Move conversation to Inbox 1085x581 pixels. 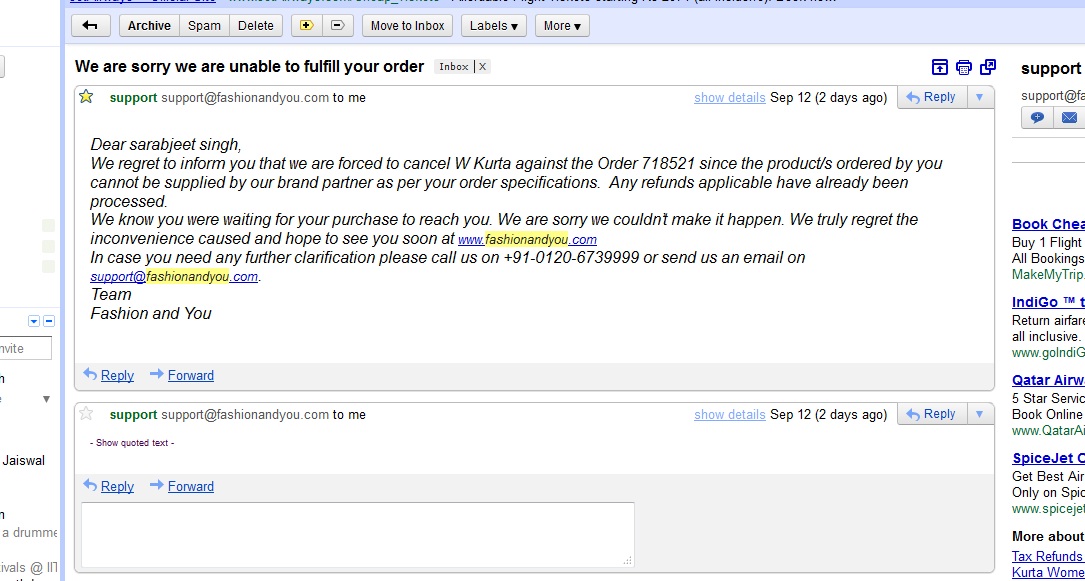tap(408, 26)
